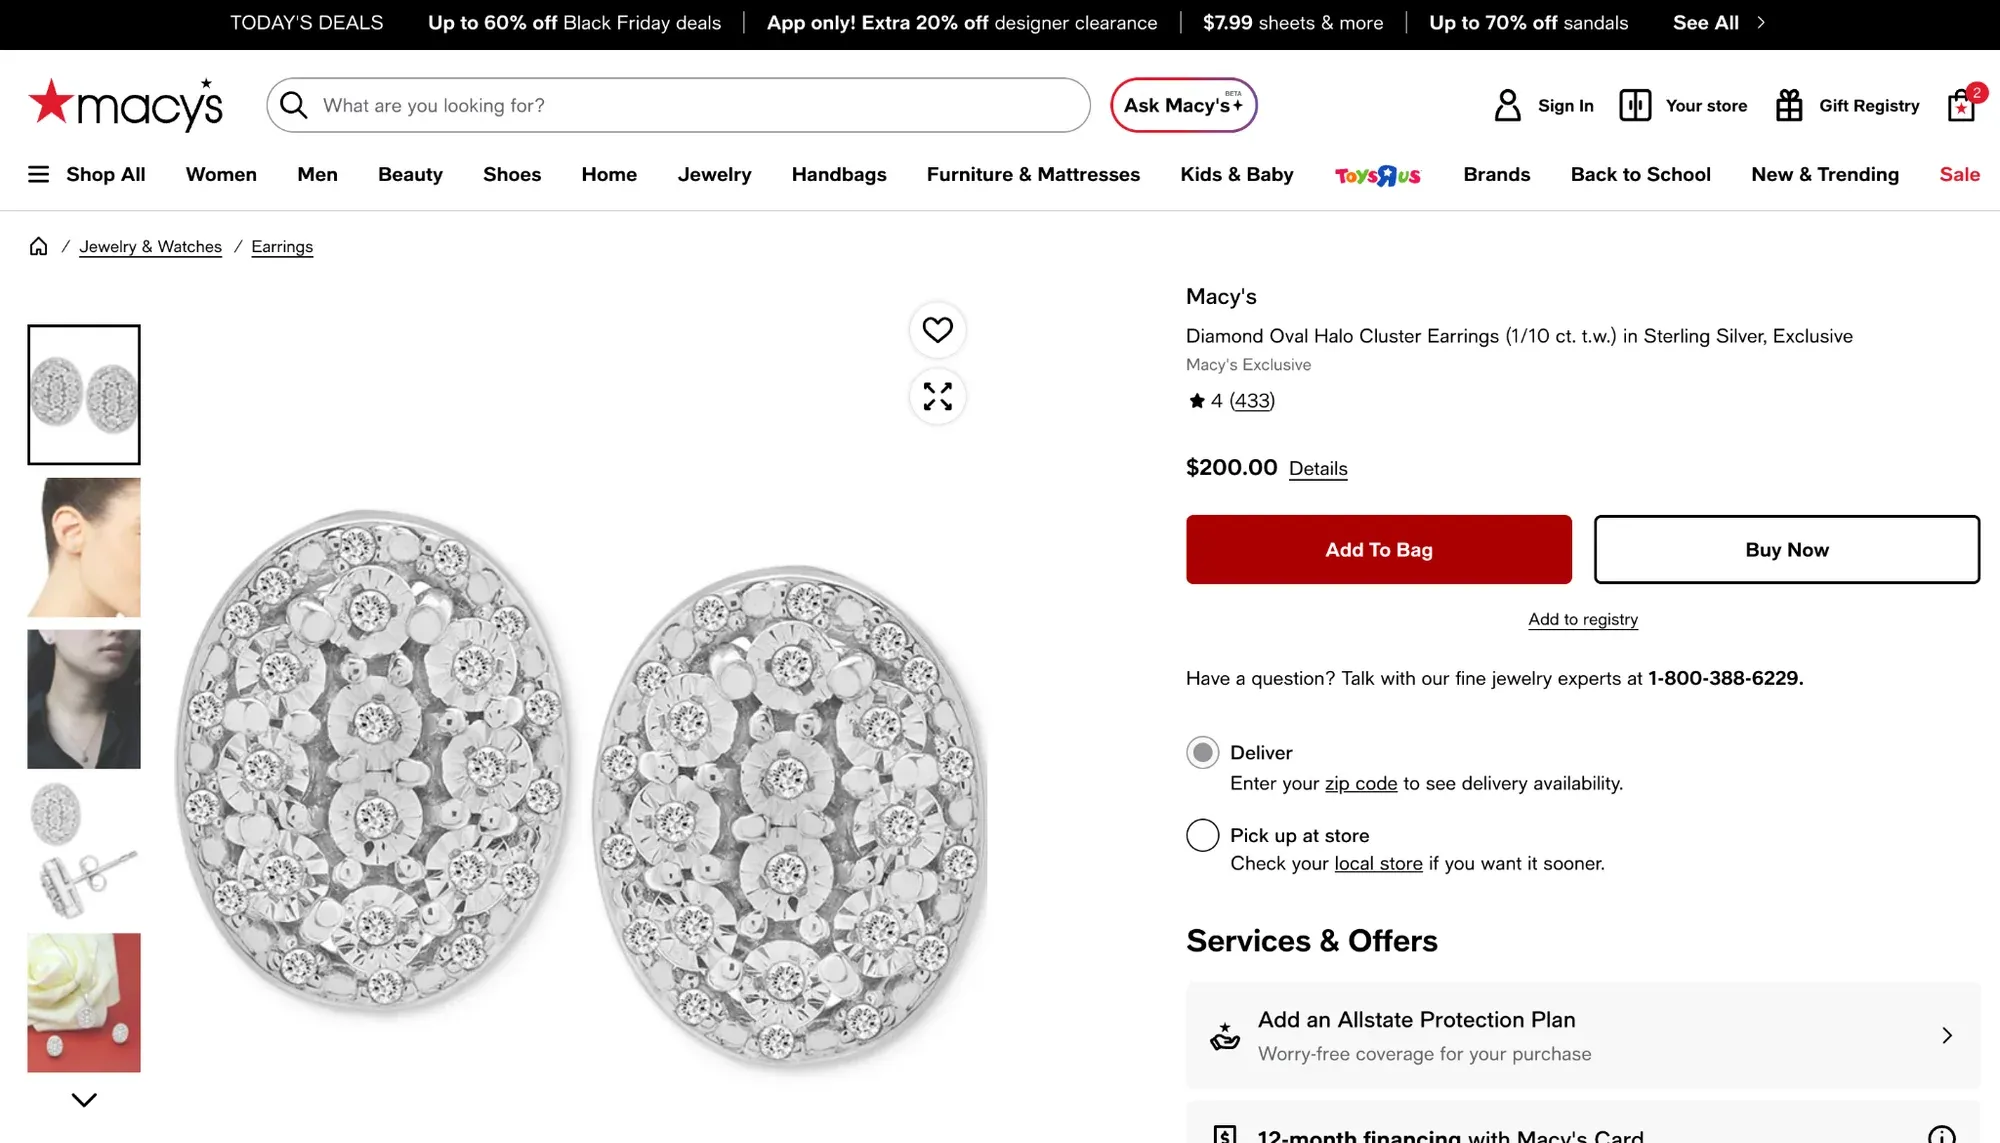Go to home via breadcrumb house icon
2000x1143 pixels.
coord(38,246)
